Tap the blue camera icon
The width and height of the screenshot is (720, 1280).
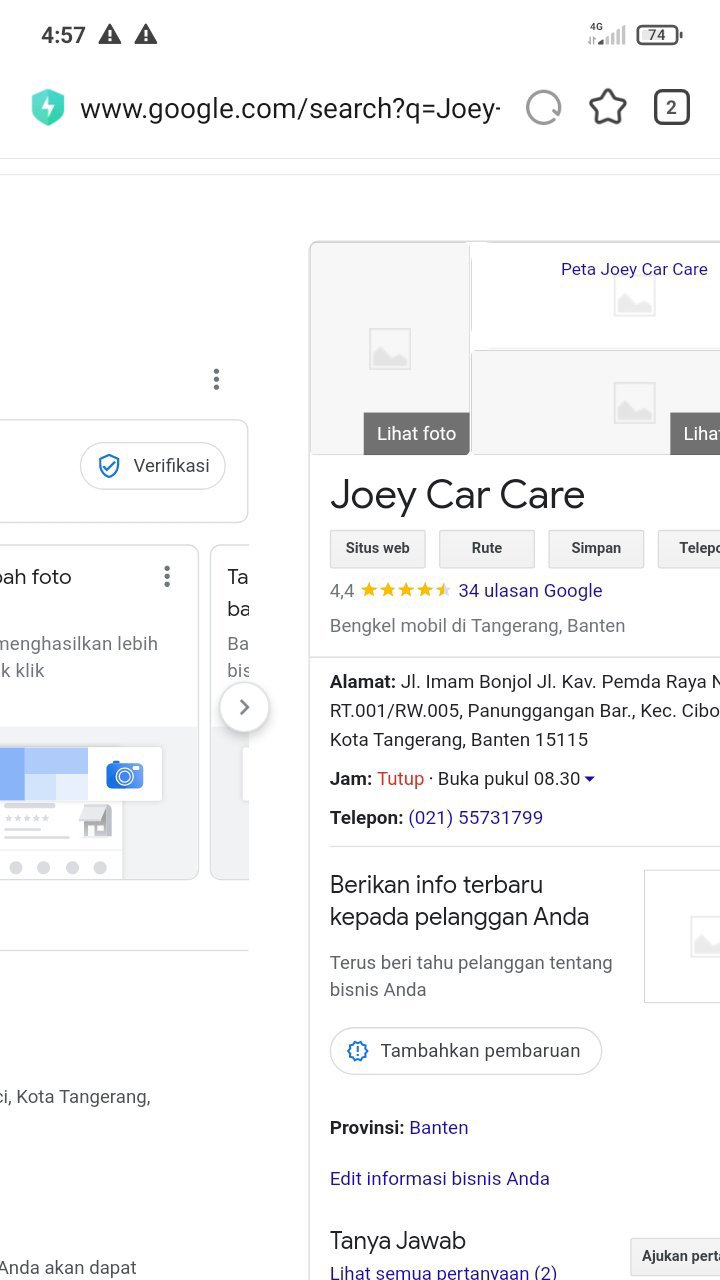click(125, 774)
